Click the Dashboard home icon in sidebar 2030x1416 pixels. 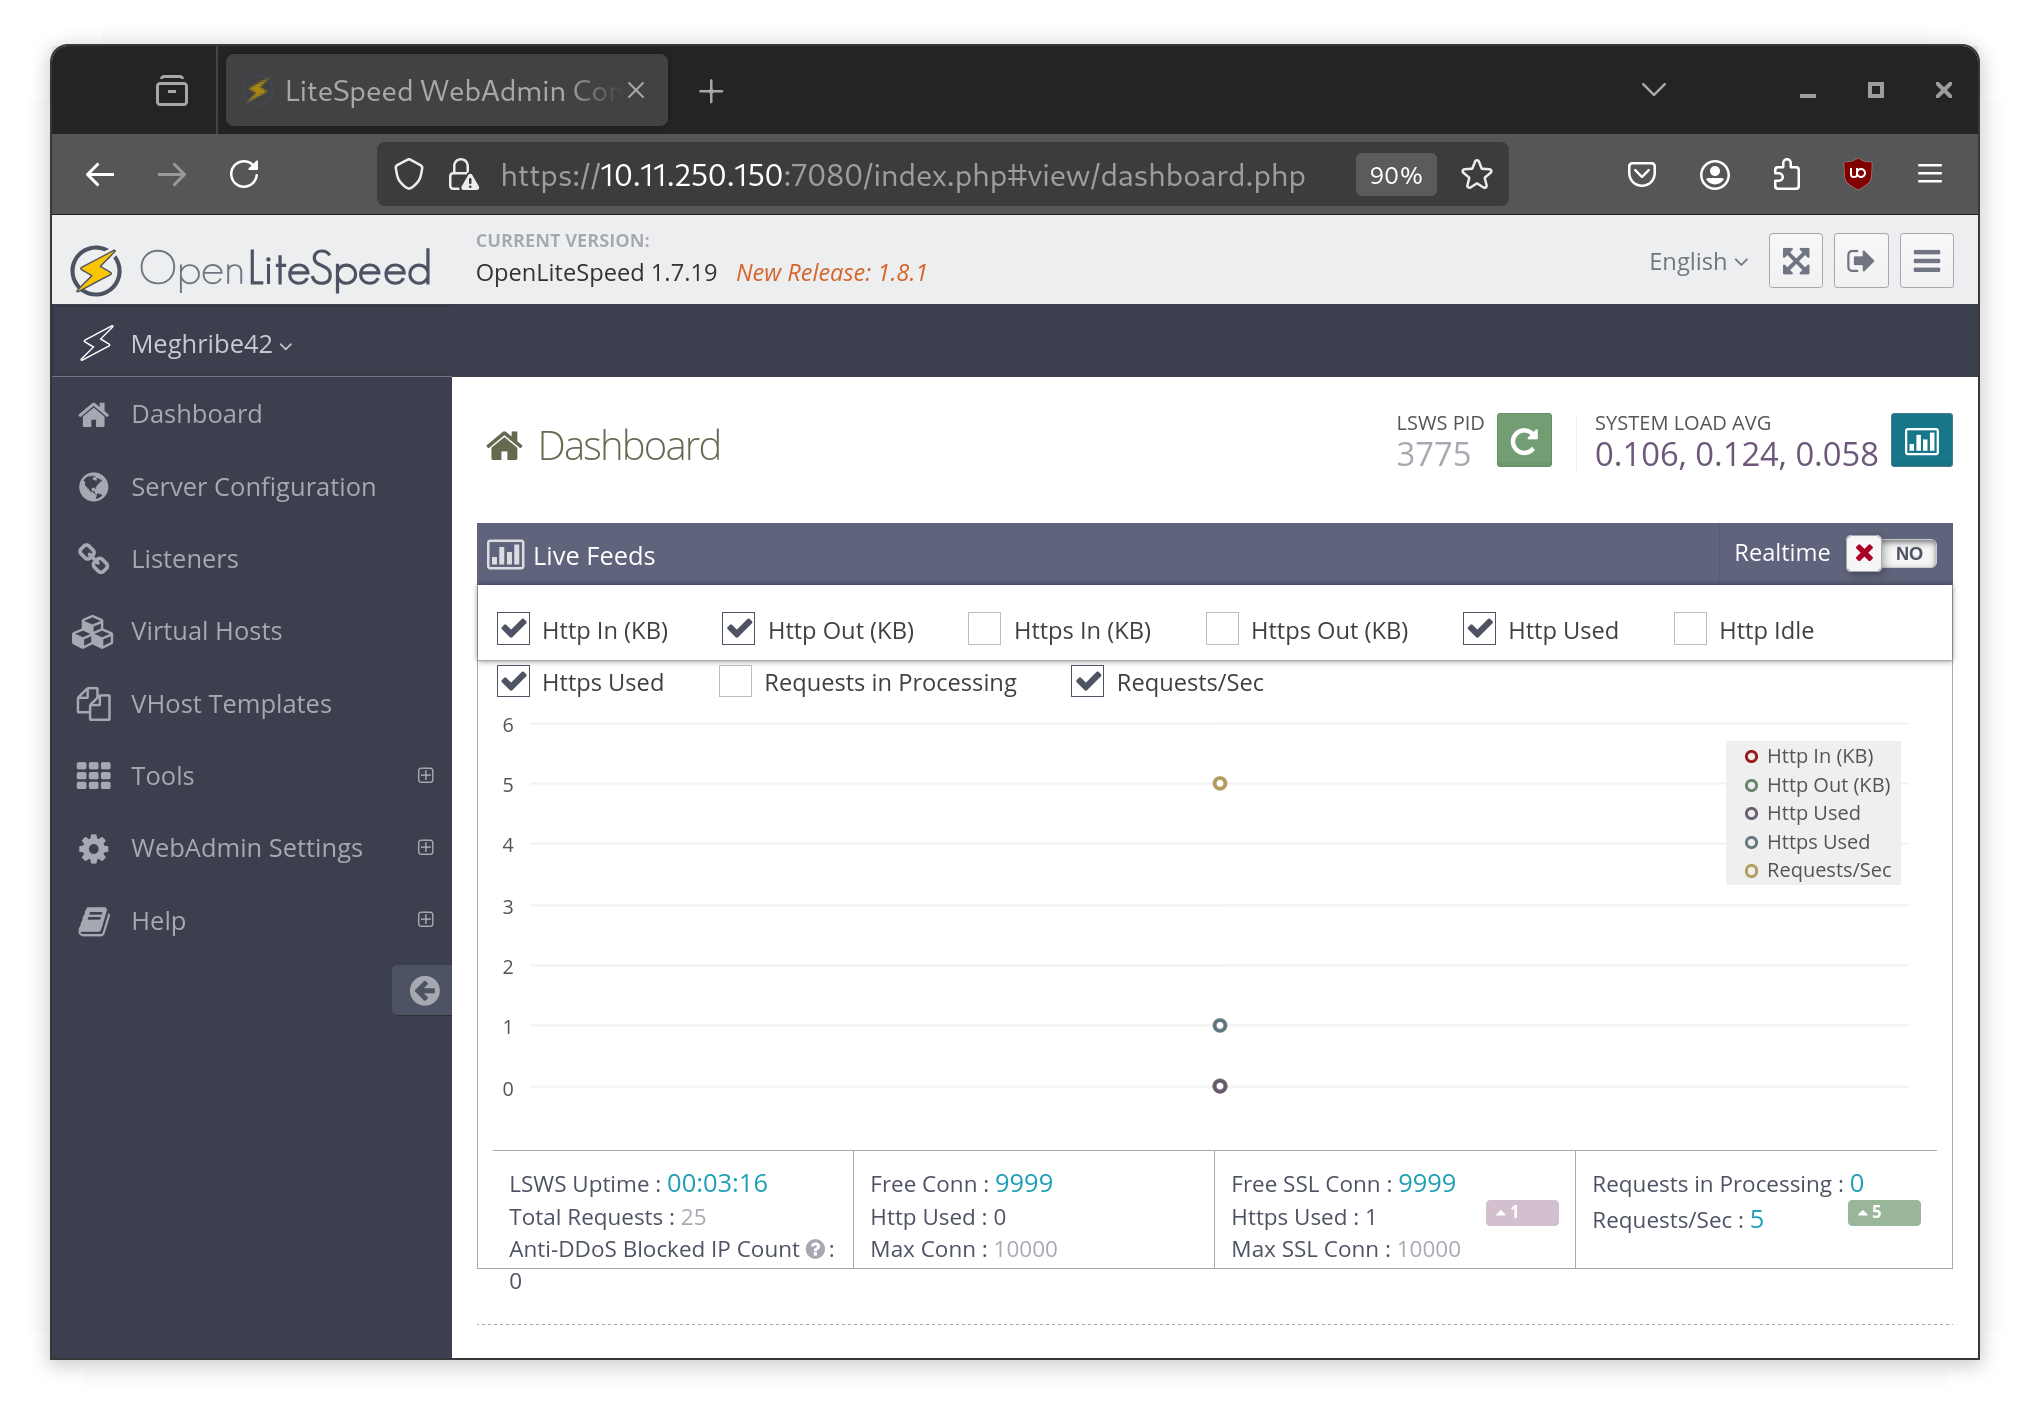(x=94, y=414)
